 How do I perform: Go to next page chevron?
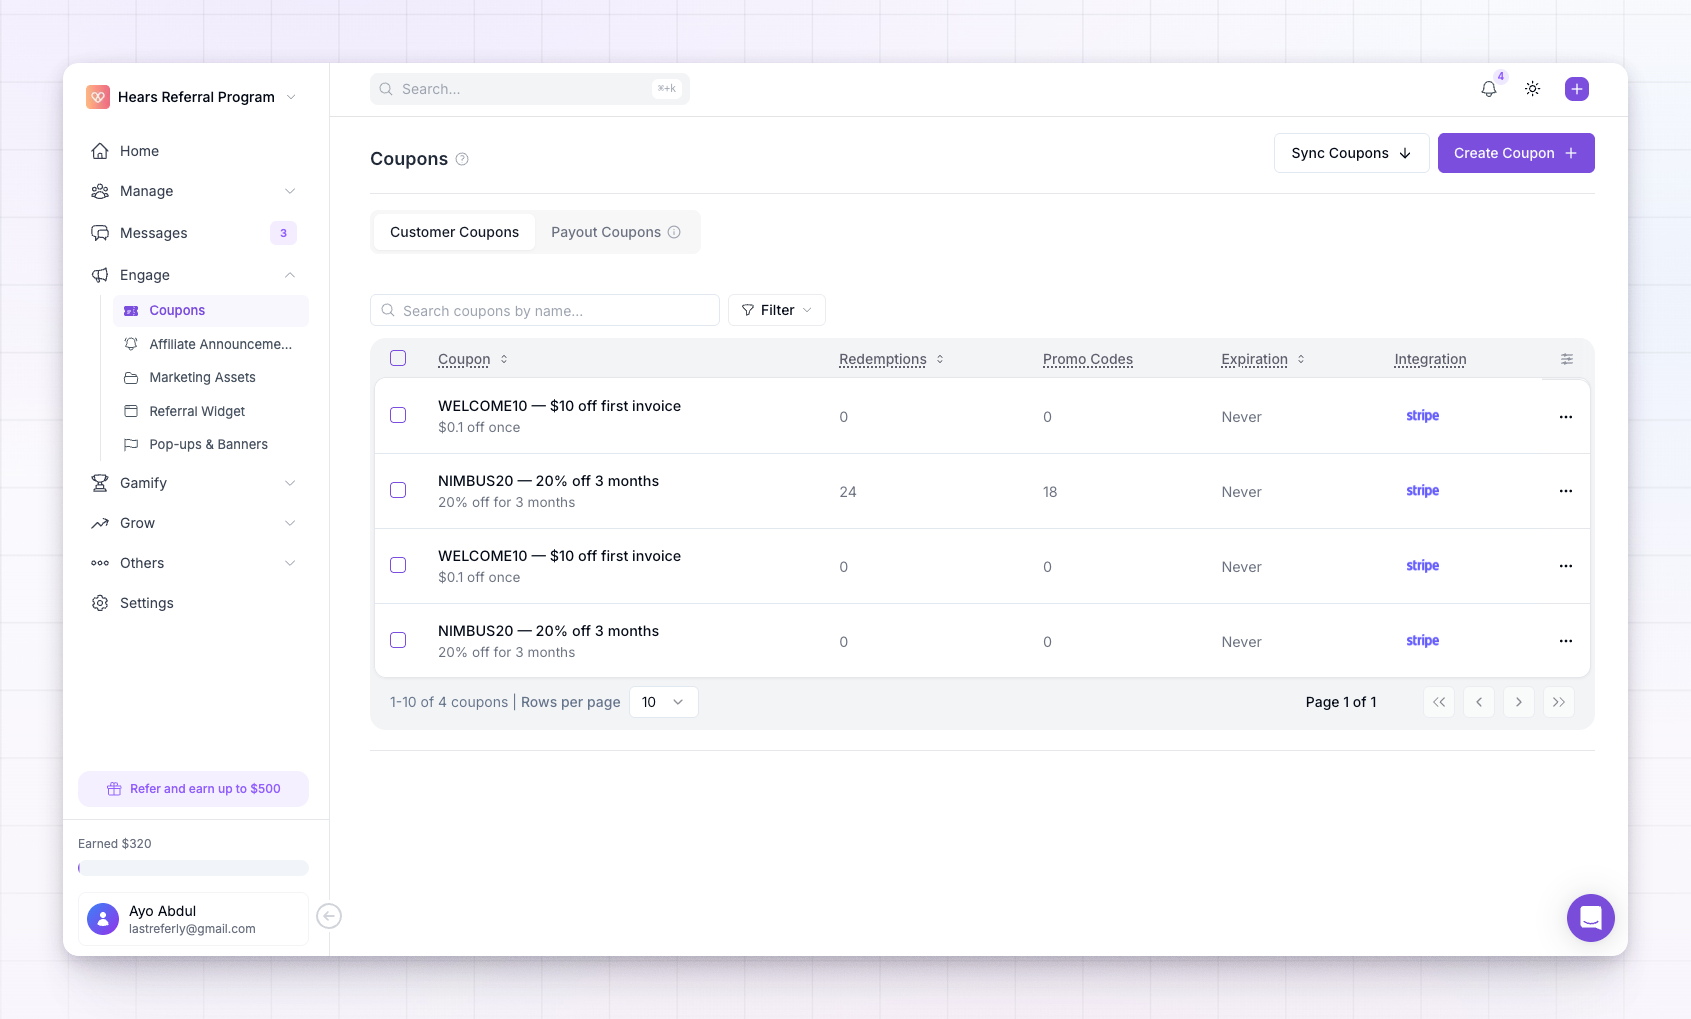tap(1519, 702)
